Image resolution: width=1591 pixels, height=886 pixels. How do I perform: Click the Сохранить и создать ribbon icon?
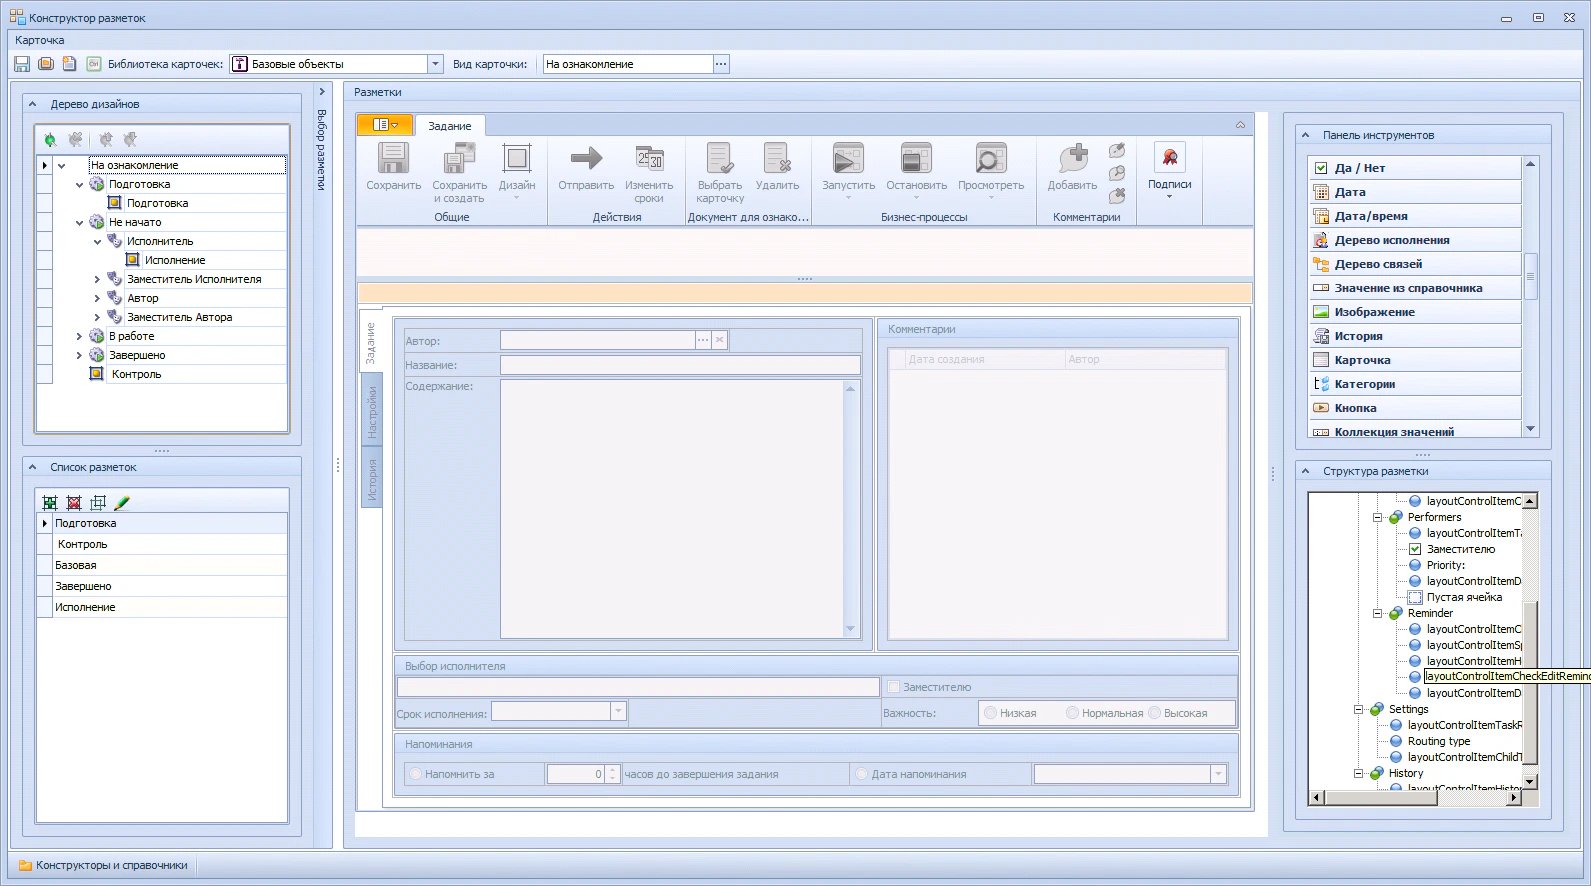pos(460,158)
